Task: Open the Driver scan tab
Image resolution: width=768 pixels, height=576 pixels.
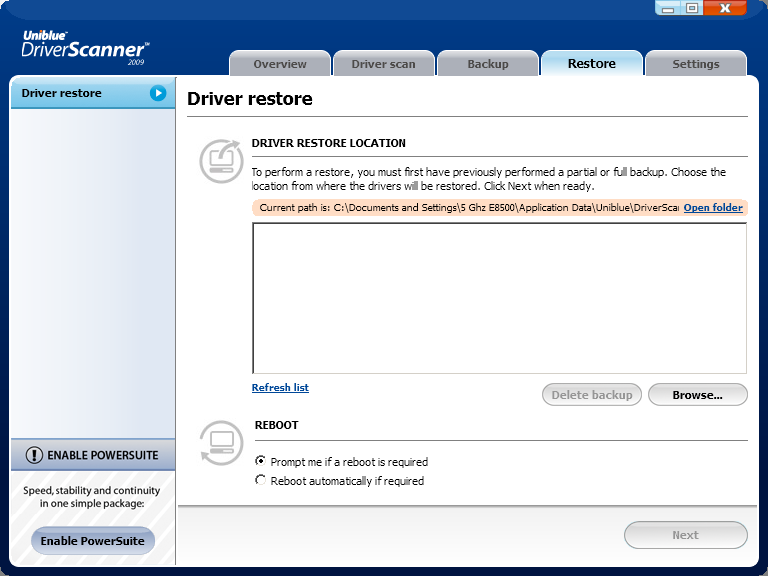Action: click(x=383, y=64)
